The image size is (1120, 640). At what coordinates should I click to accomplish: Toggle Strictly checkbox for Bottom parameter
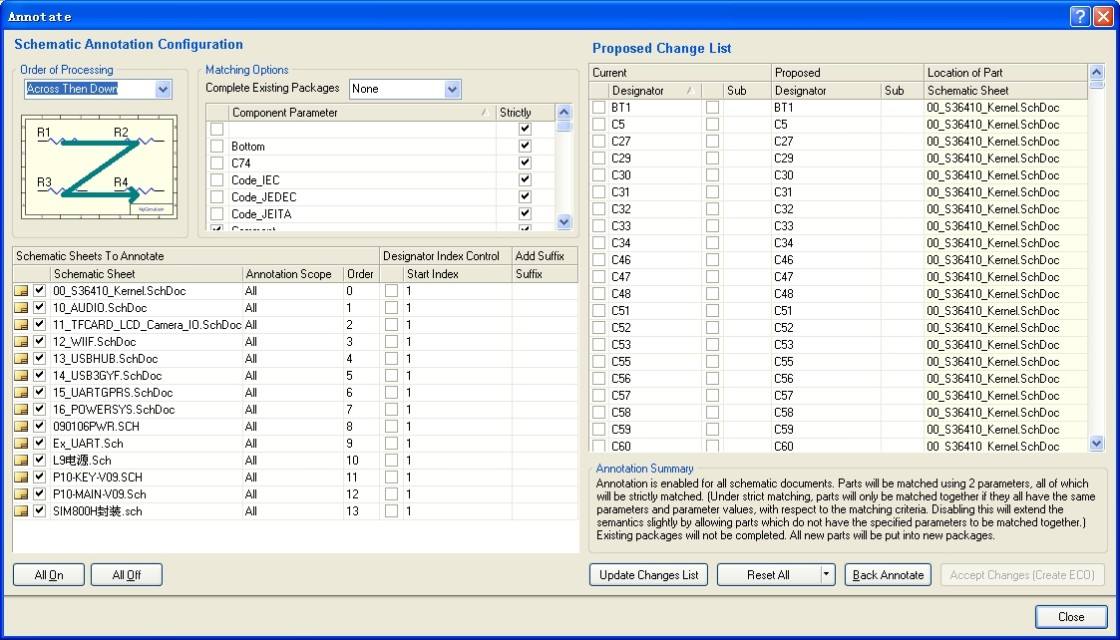pyautogui.click(x=525, y=146)
